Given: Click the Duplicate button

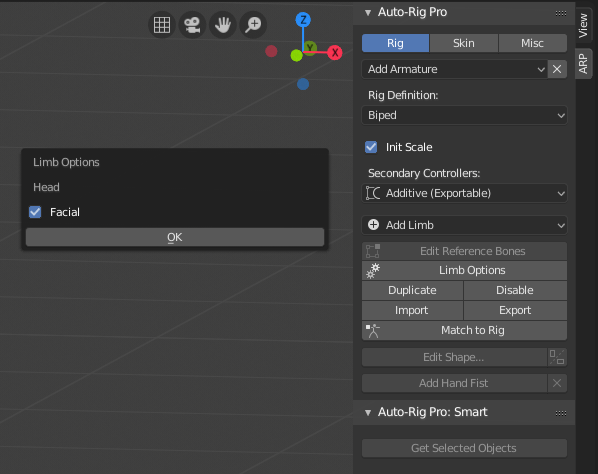Looking at the screenshot, I should [x=412, y=290].
